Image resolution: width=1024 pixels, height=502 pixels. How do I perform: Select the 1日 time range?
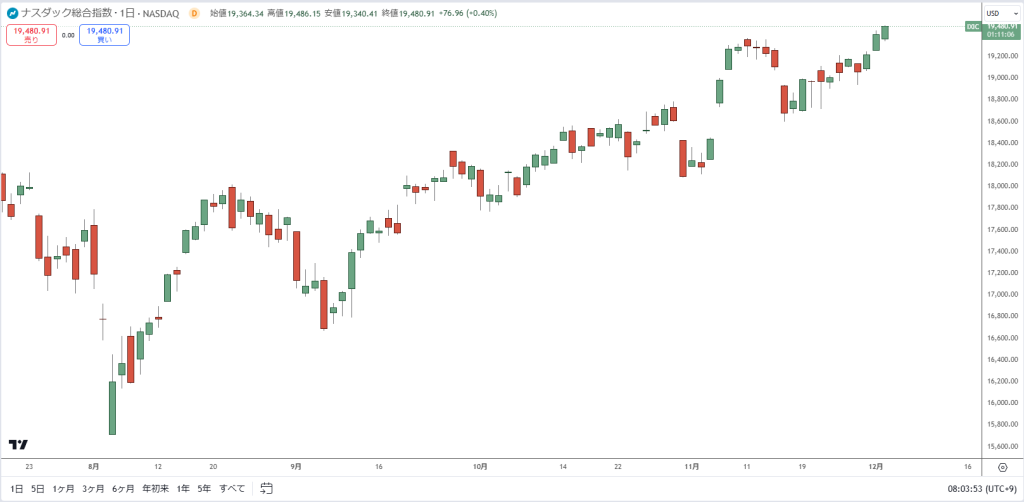[17, 488]
